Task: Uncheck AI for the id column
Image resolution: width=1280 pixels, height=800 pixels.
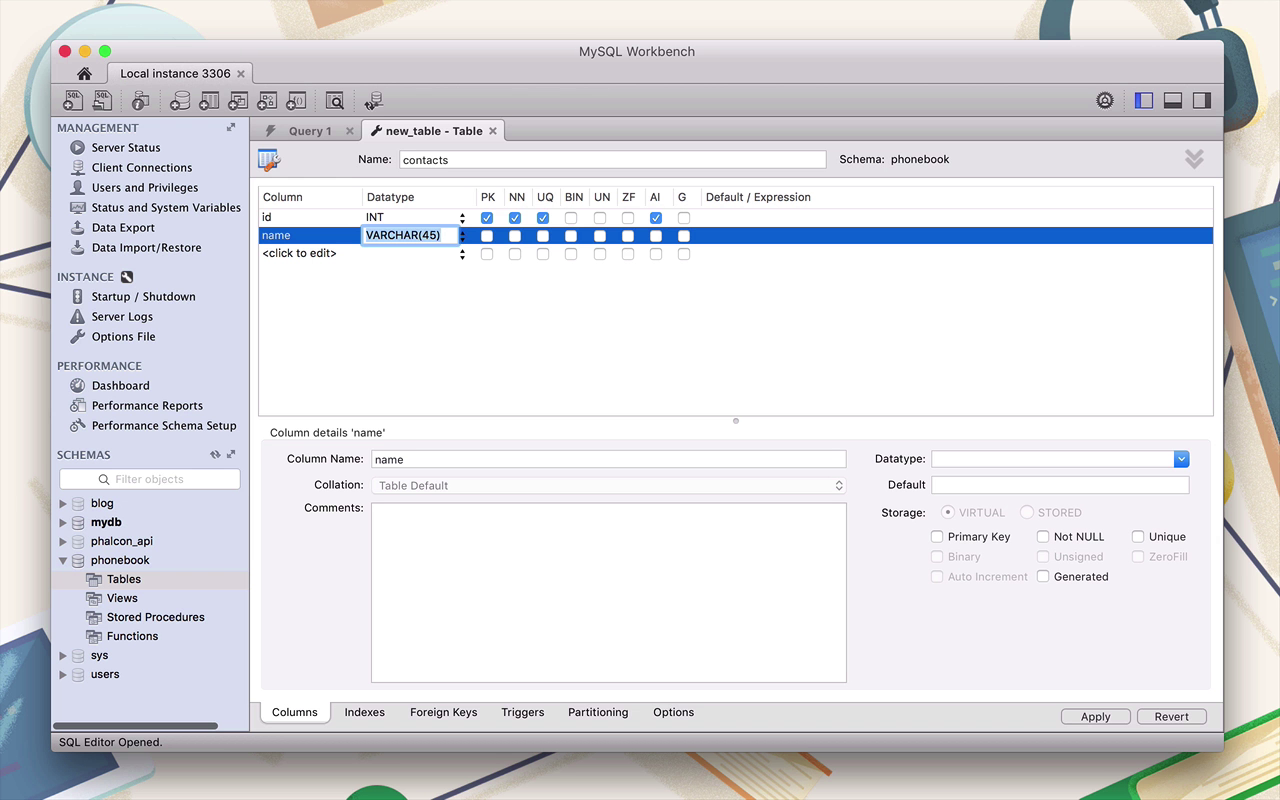Action: click(656, 217)
